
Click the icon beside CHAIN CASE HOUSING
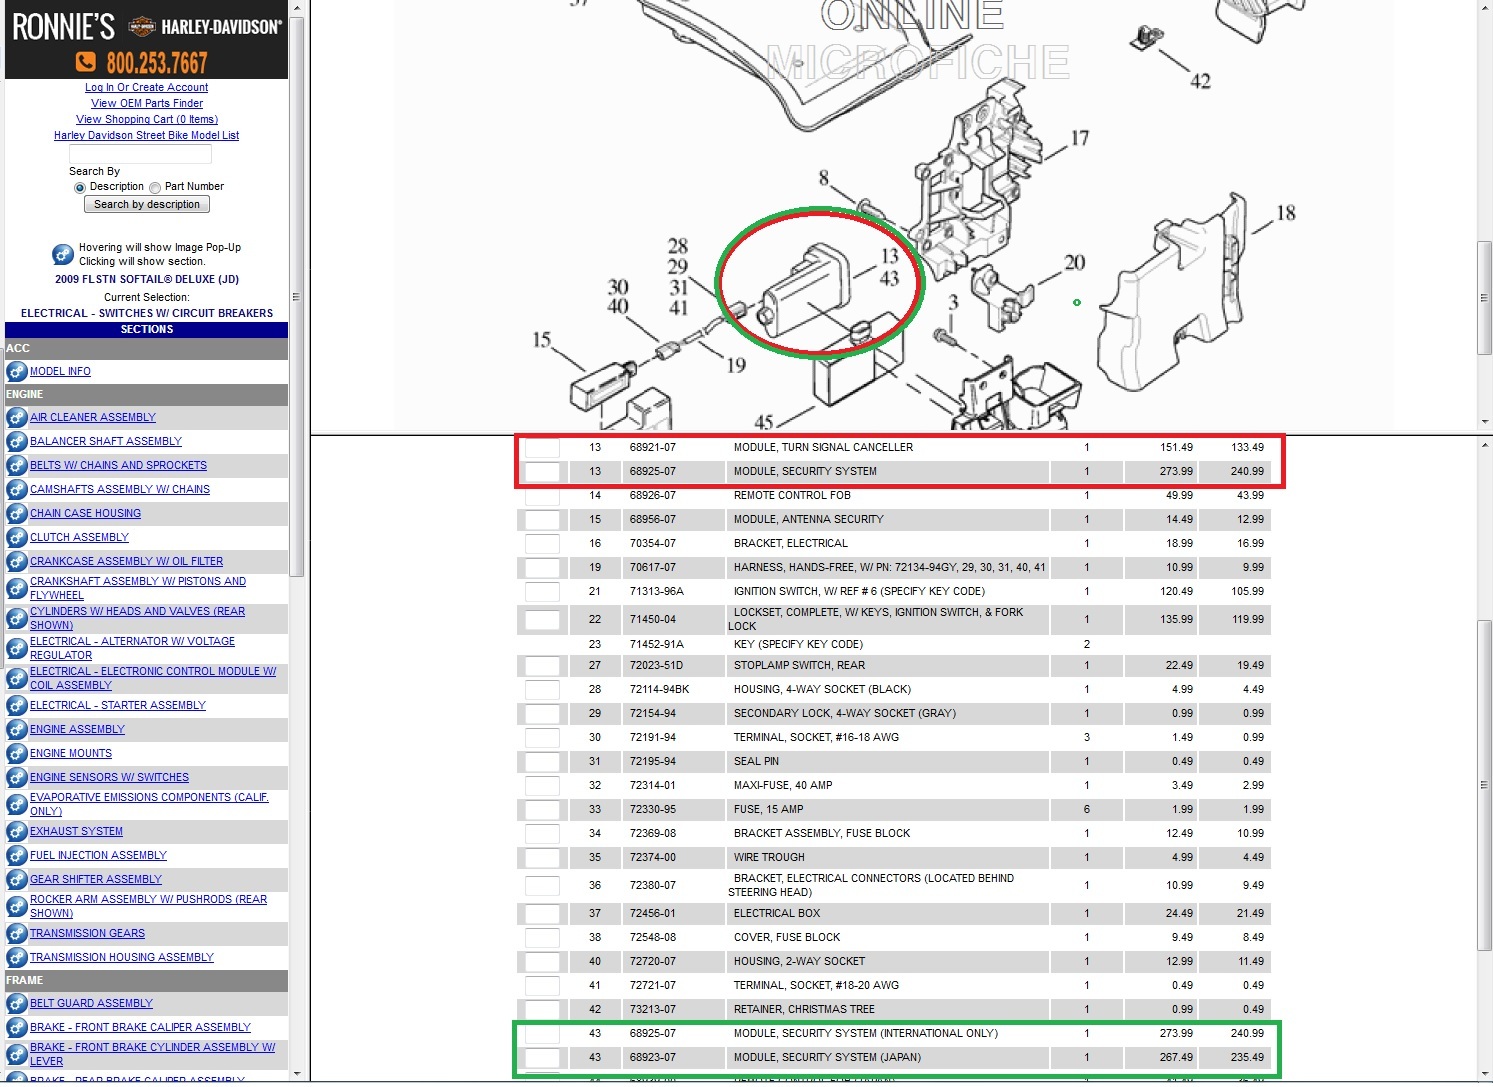click(x=17, y=513)
